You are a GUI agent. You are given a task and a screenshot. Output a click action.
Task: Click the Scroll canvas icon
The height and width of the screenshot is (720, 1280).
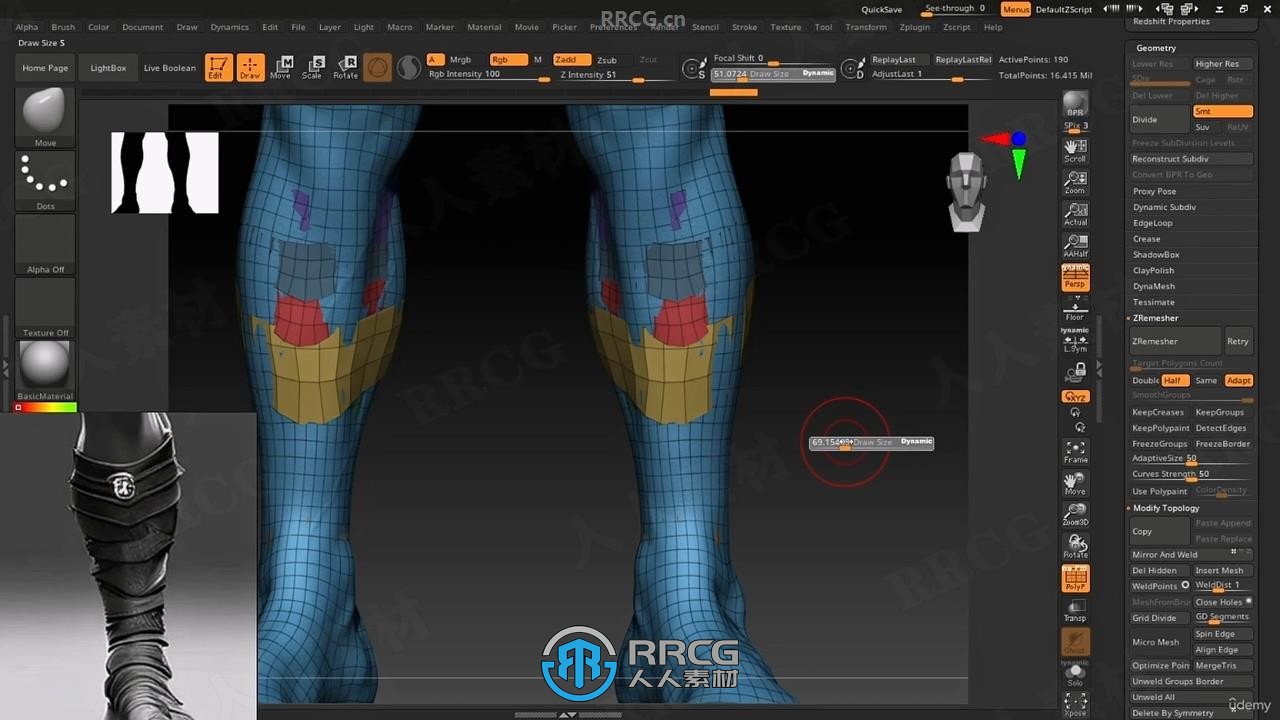pos(1075,150)
